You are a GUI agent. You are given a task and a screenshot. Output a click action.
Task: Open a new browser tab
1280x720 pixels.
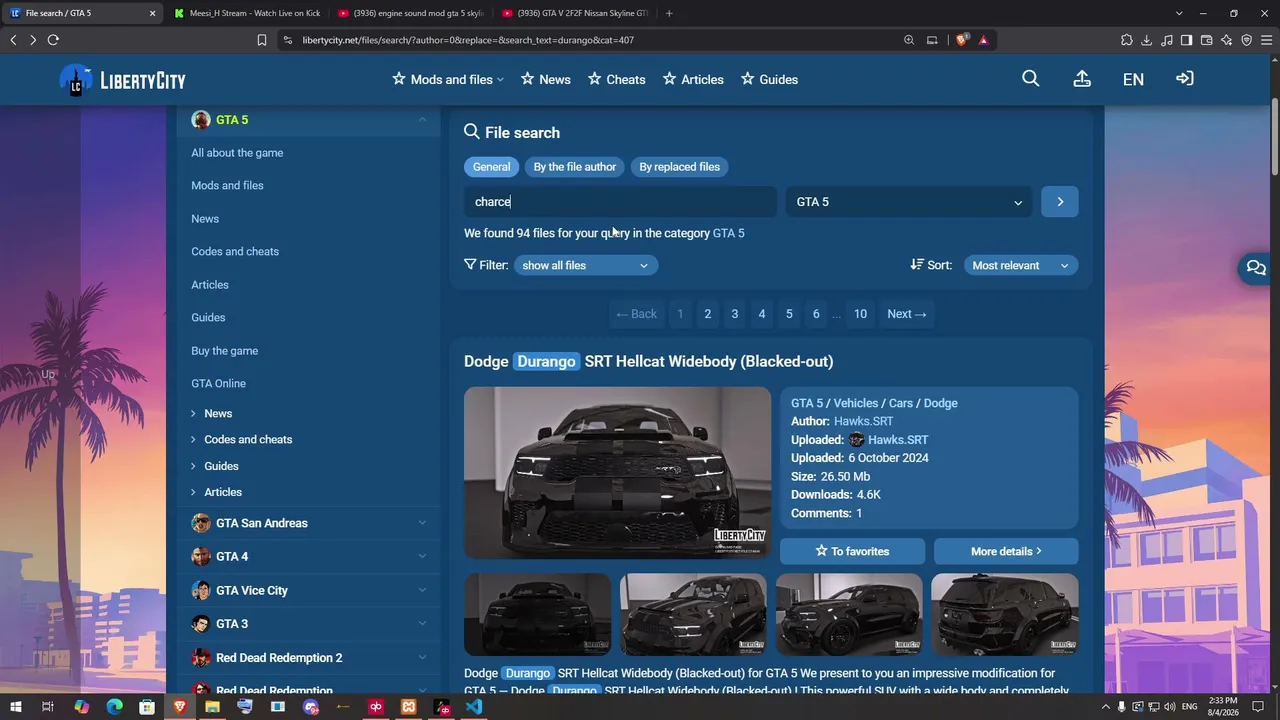click(669, 13)
